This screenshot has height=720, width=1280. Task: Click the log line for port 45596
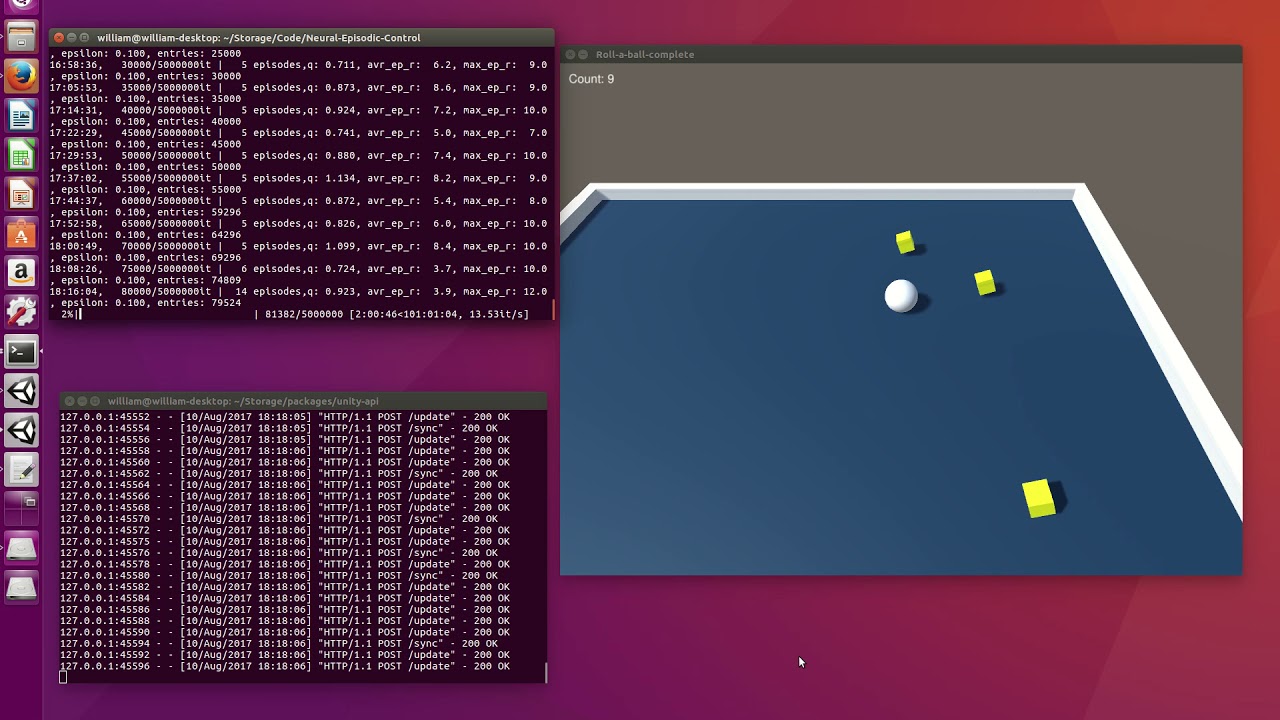[x=285, y=666]
